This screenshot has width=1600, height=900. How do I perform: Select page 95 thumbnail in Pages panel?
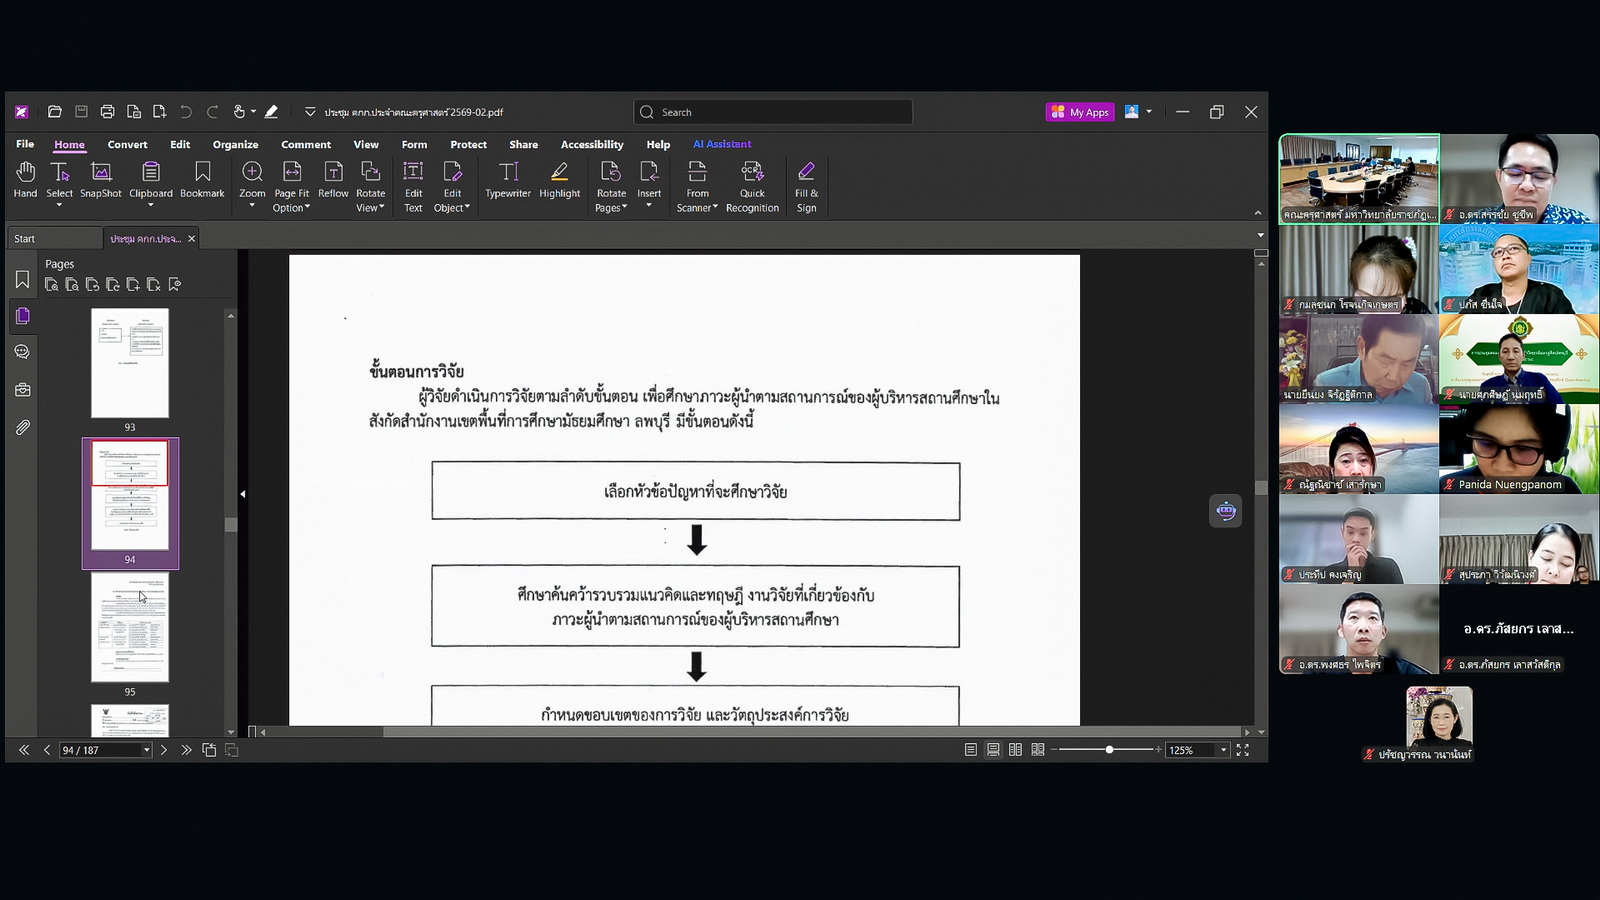(x=130, y=628)
